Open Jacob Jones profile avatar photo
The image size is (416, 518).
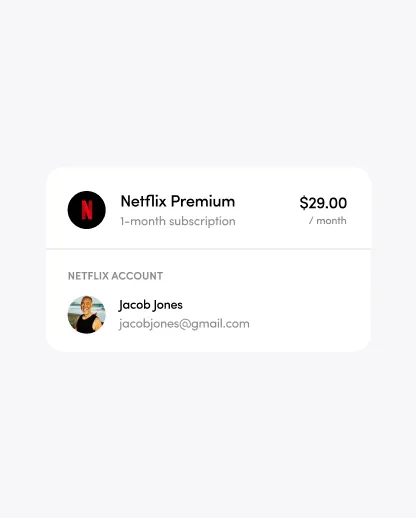pos(87,315)
